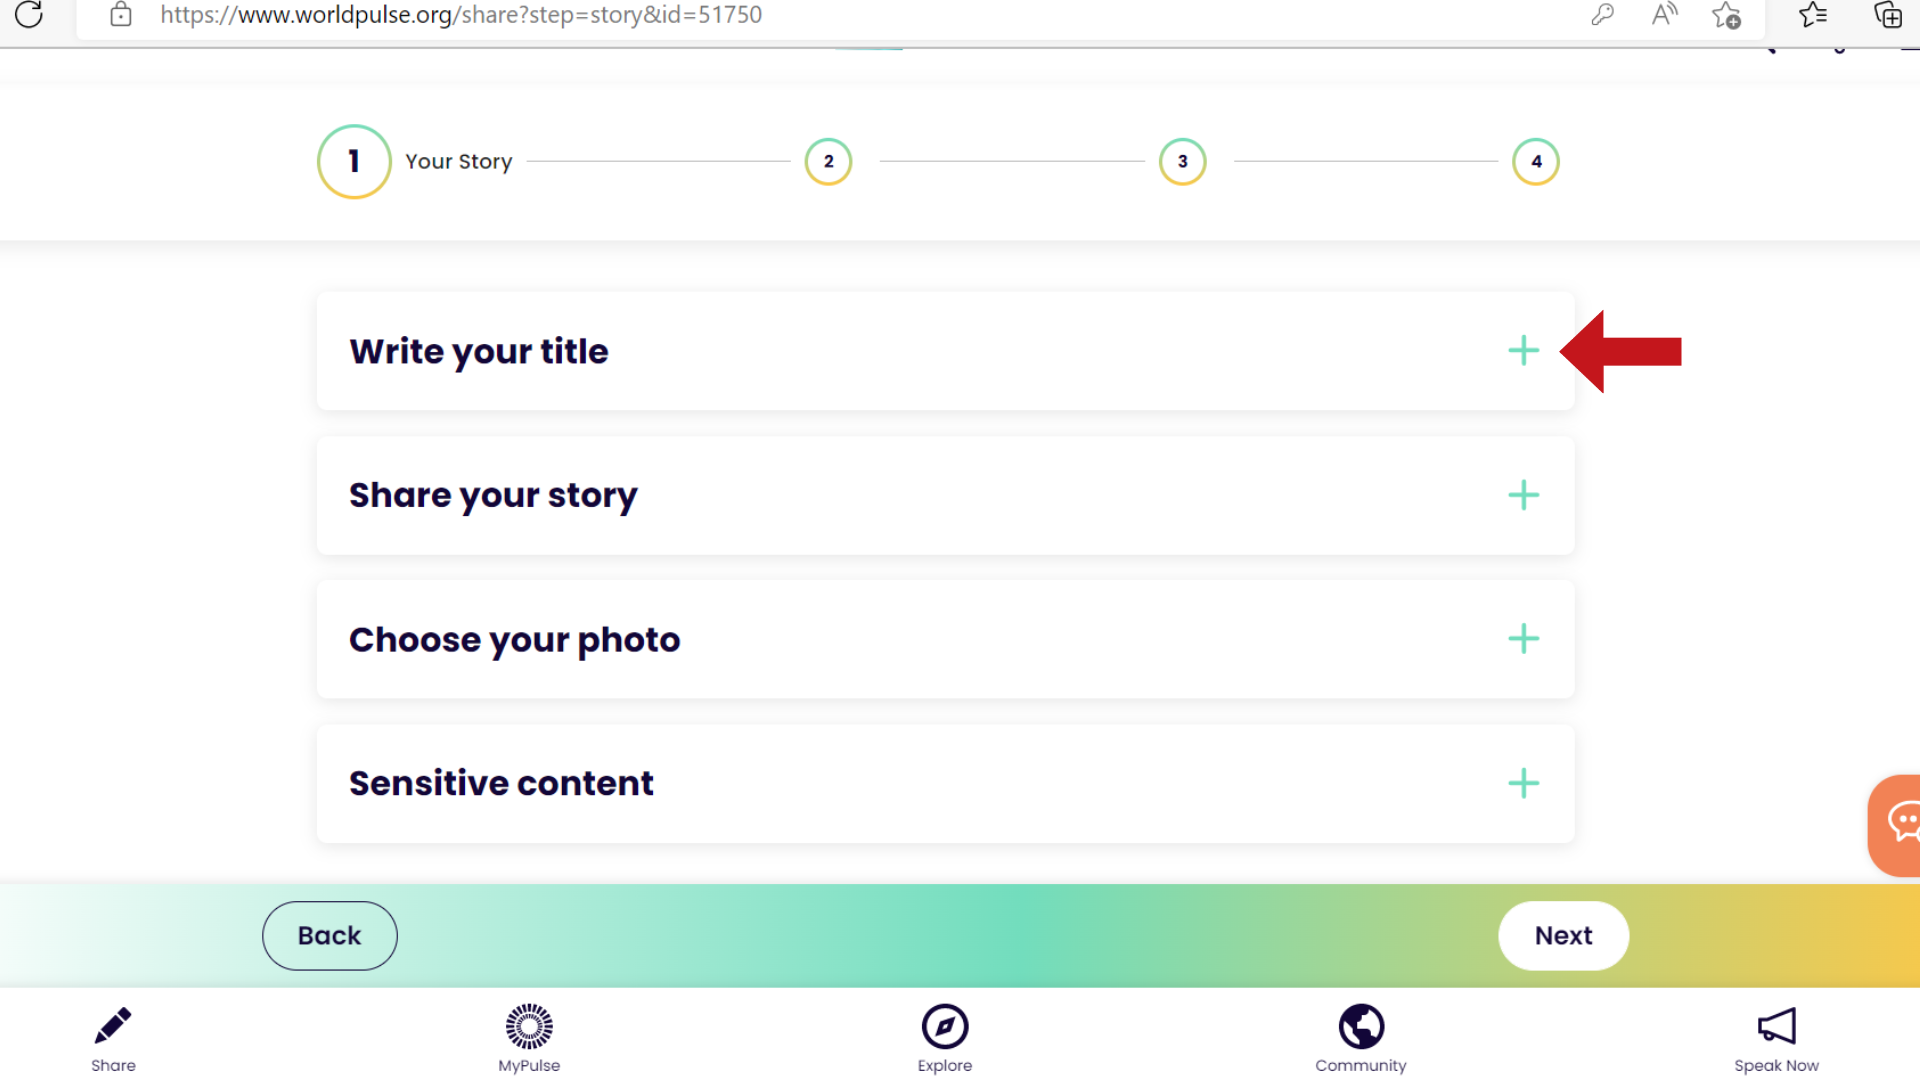Click the browser refresh icon
1920x1080 pixels.
[x=30, y=14]
